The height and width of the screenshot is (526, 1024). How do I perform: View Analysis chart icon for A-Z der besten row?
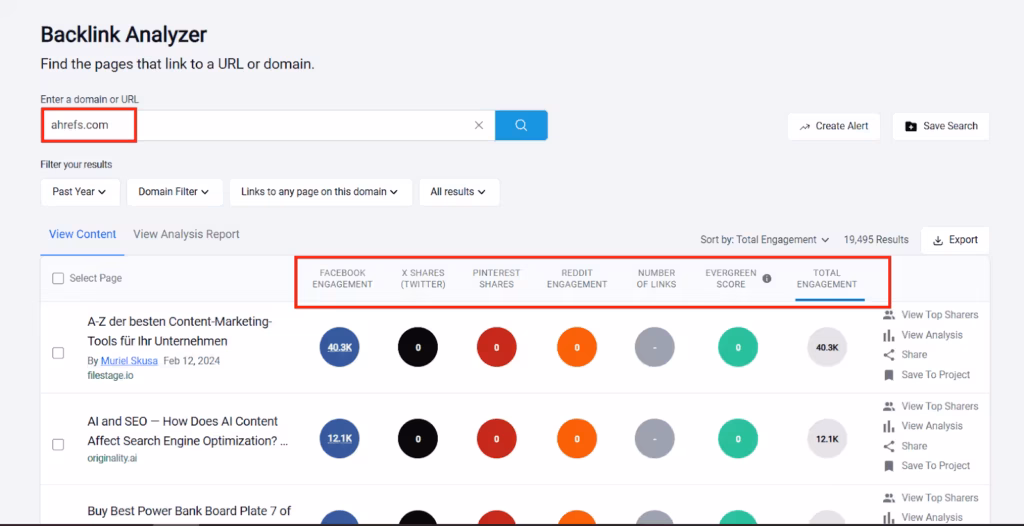[x=888, y=335]
